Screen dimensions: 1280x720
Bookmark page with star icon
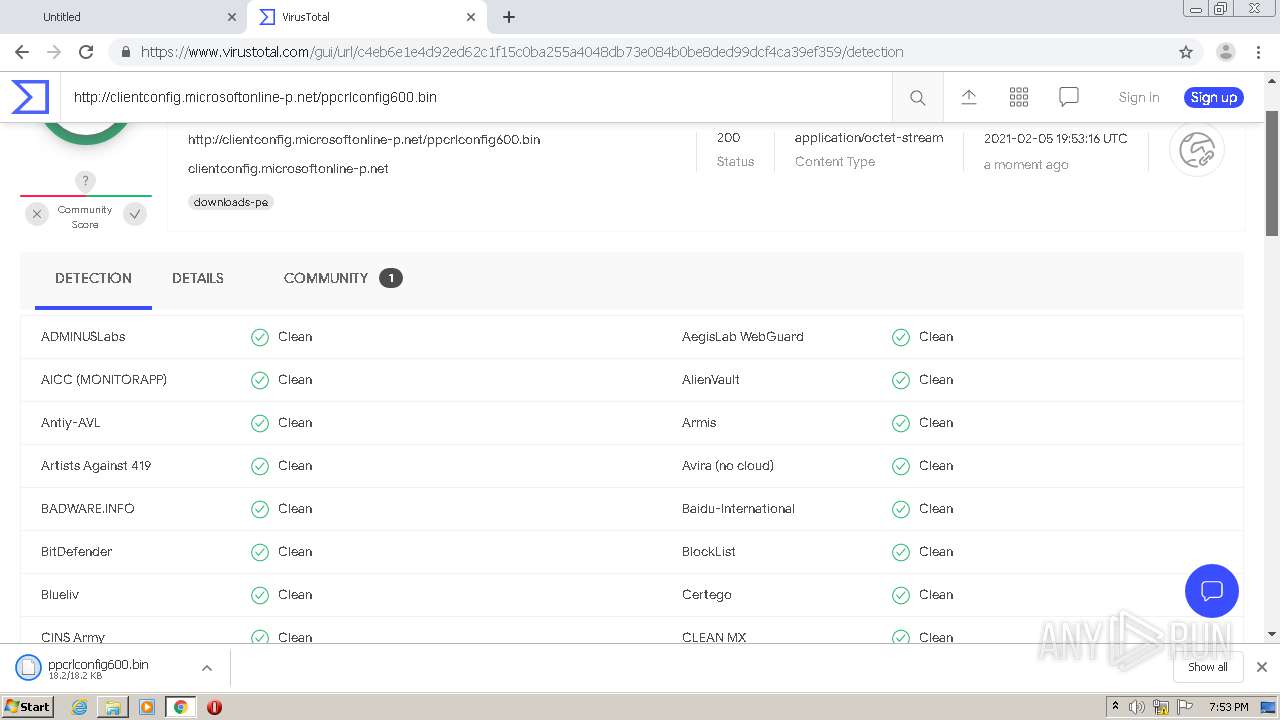click(1186, 52)
